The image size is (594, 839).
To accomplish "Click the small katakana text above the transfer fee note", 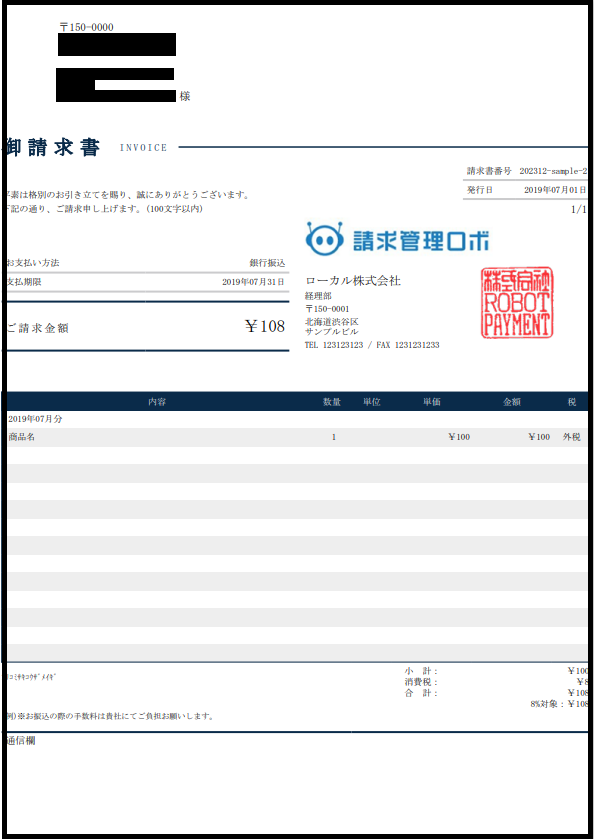I will pyautogui.click(x=31, y=676).
